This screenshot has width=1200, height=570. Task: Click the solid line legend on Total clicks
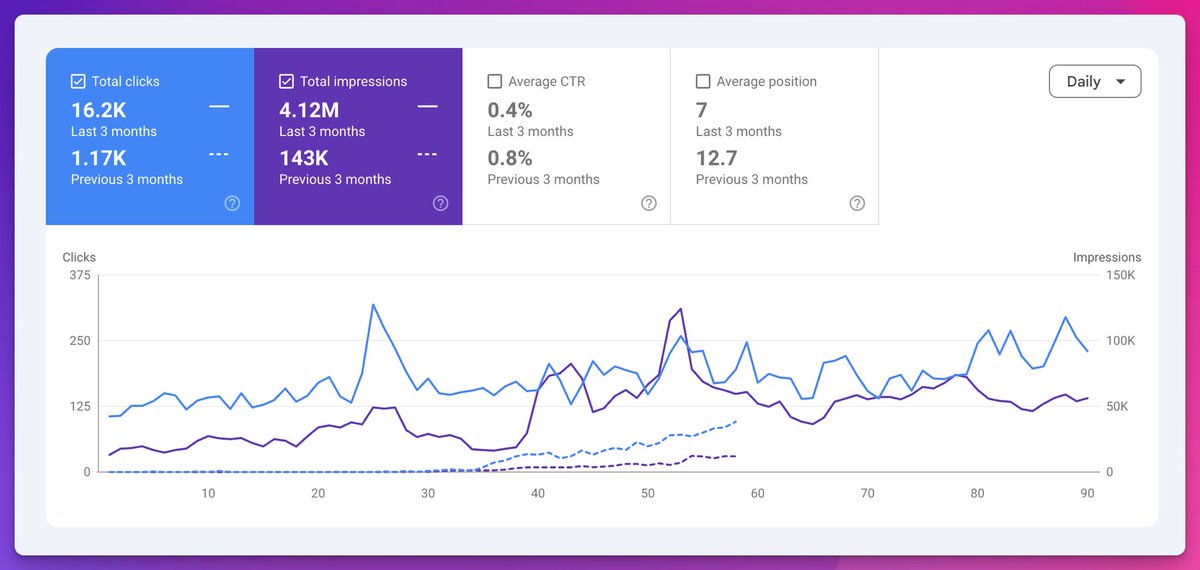tap(219, 106)
